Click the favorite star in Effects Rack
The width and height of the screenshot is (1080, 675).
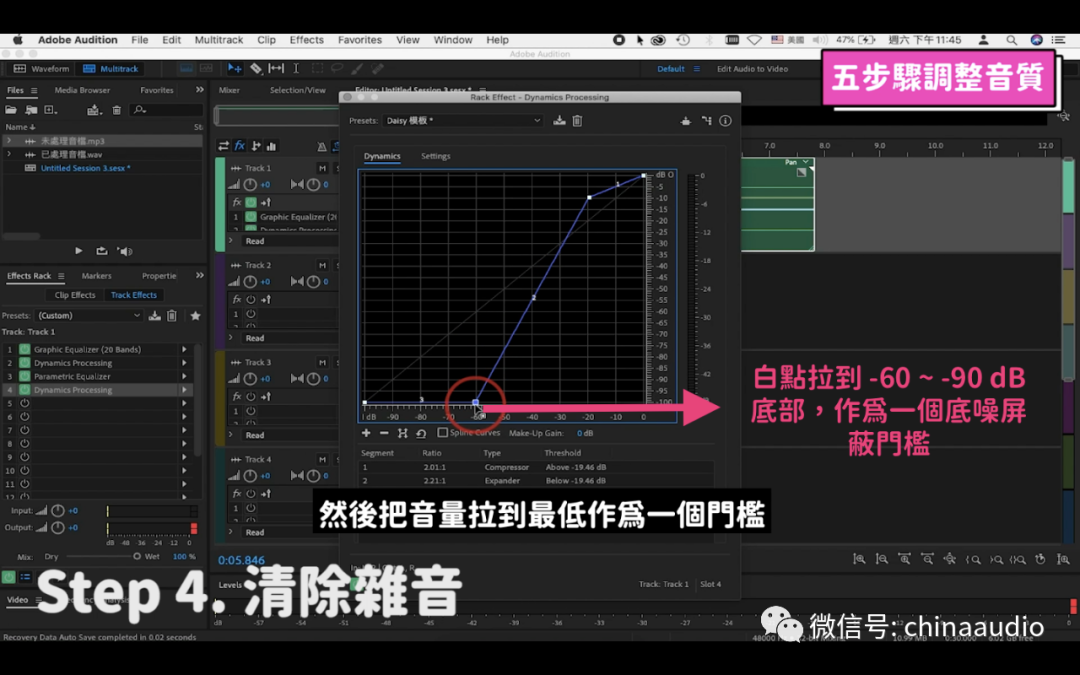(x=196, y=315)
